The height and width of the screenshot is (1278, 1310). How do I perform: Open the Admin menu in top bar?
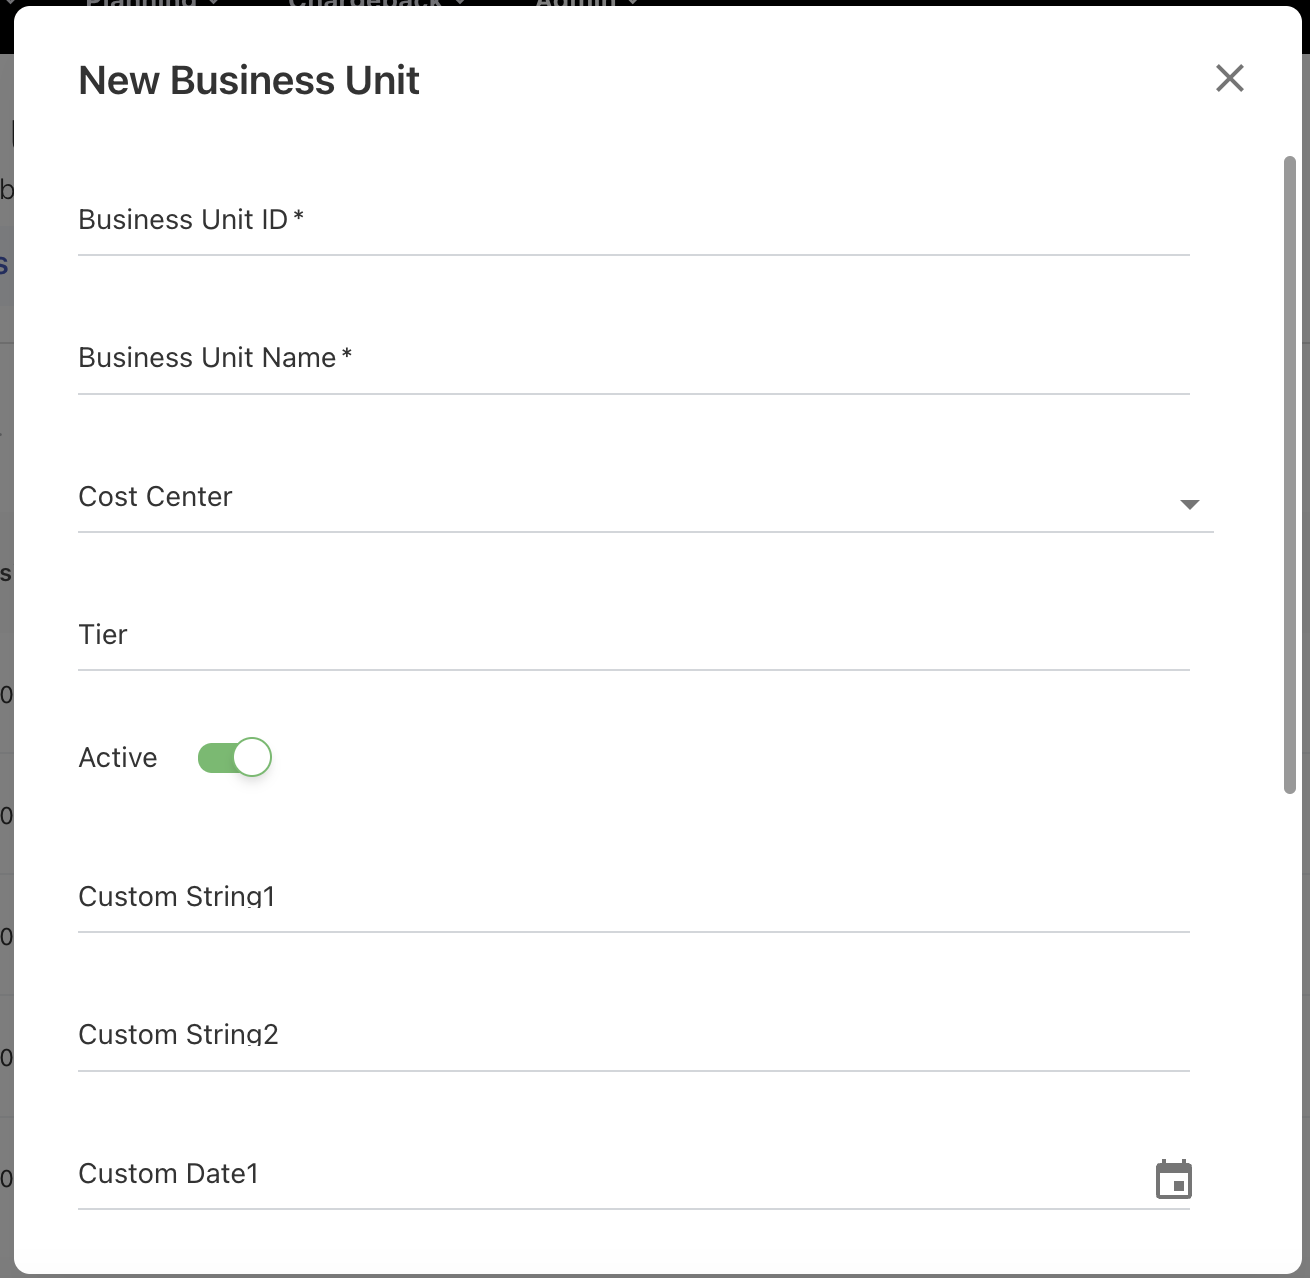575,3
